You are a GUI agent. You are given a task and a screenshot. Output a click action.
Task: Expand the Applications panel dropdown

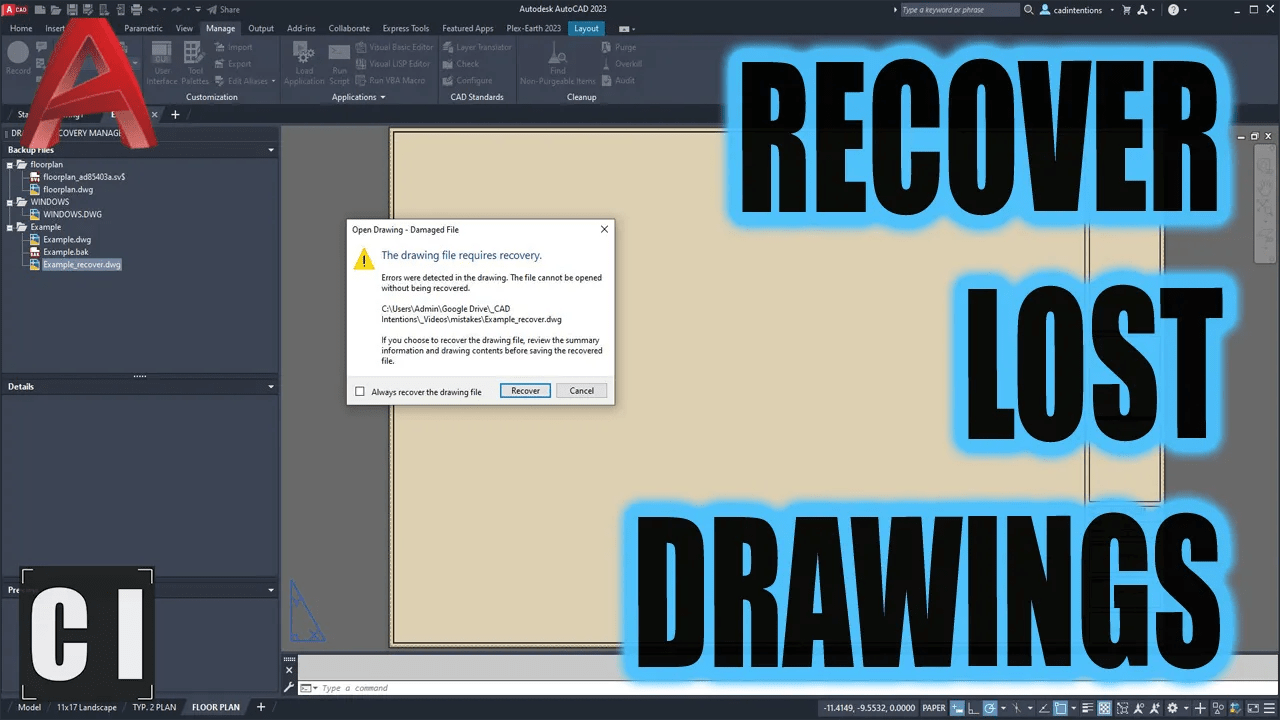pos(359,97)
